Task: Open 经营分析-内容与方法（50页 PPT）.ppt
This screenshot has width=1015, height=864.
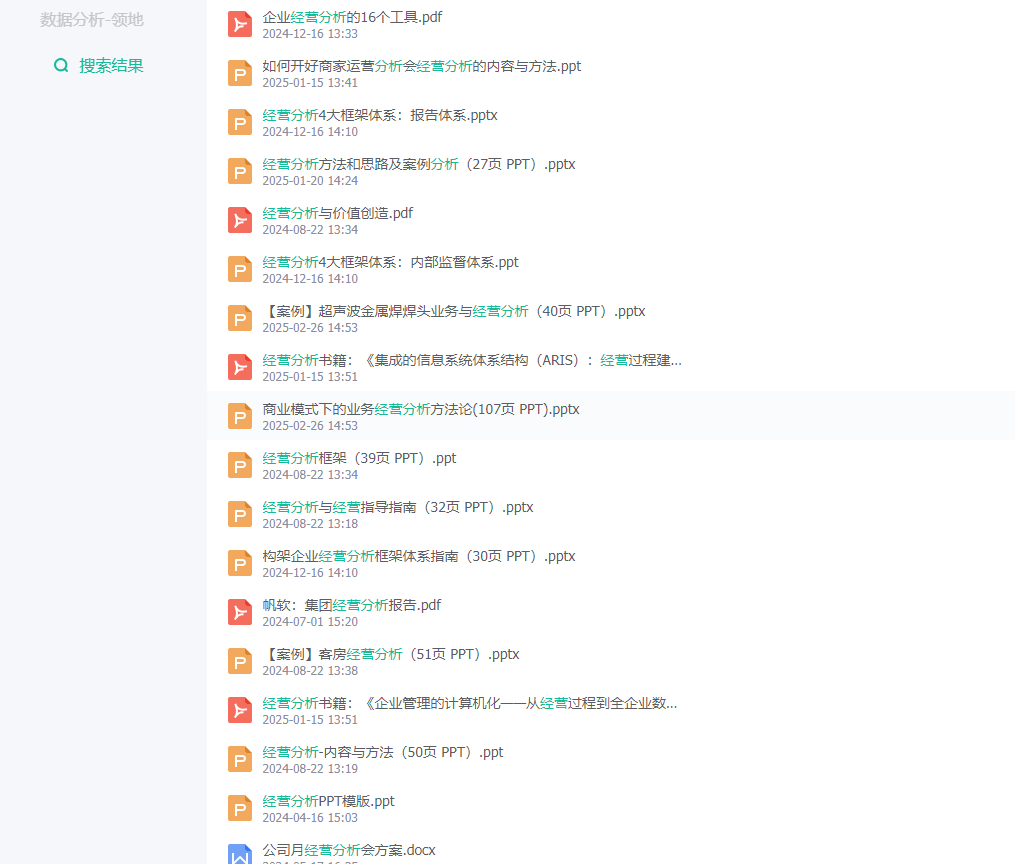Action: pos(383,753)
